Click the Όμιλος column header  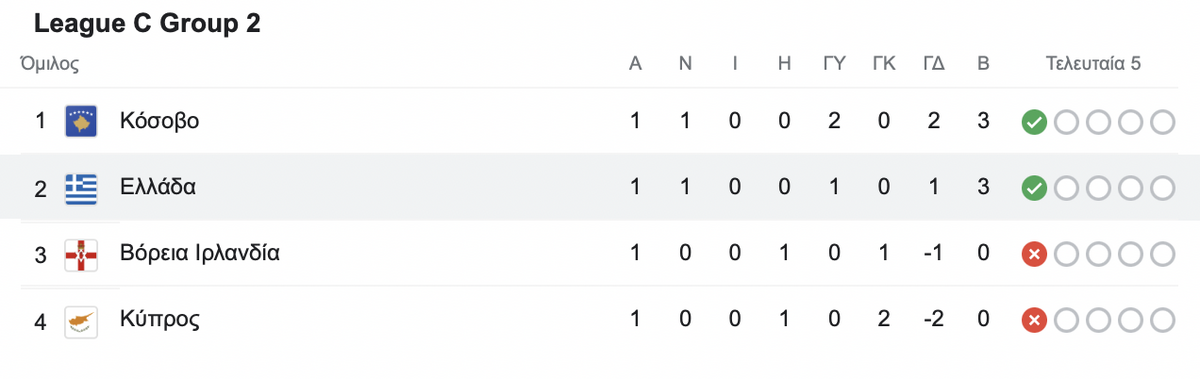click(x=49, y=65)
